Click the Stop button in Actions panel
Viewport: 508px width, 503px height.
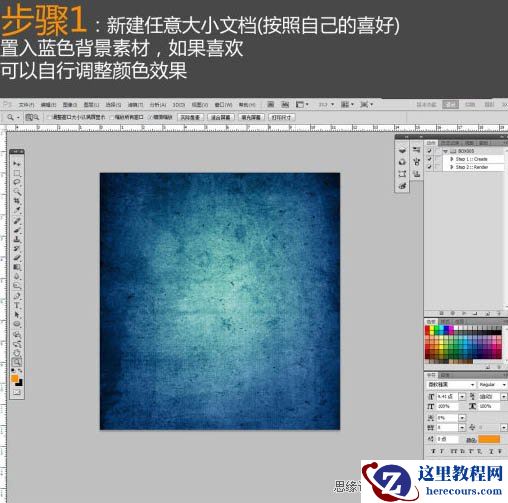click(x=441, y=313)
